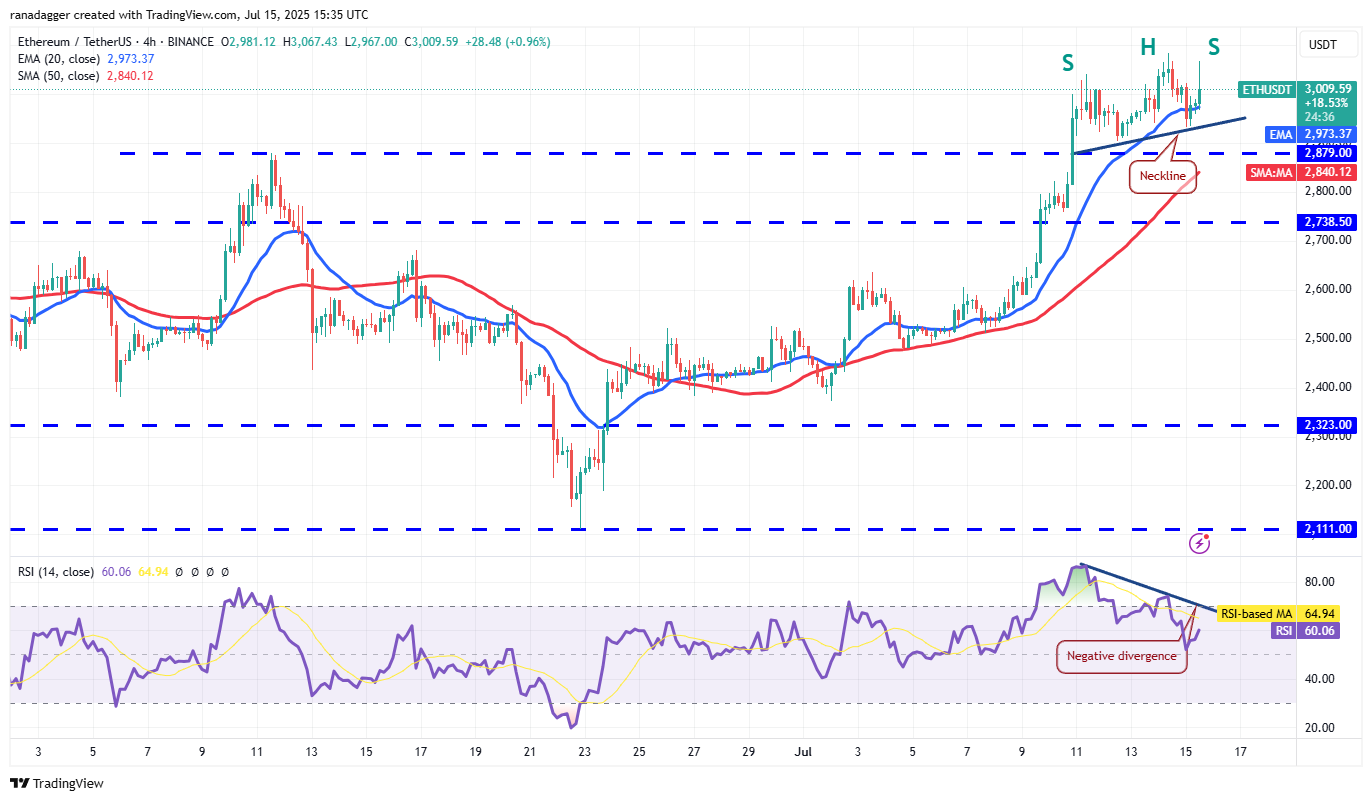Open the USDT currency selector
The width and height of the screenshot is (1372, 801).
coord(1325,44)
